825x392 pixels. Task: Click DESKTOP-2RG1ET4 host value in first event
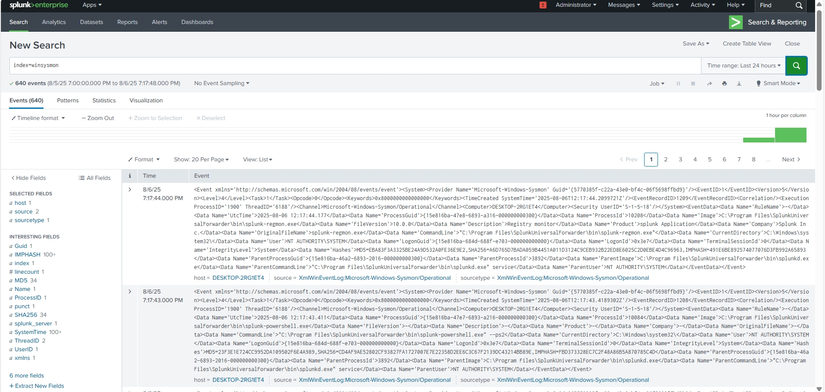238,278
